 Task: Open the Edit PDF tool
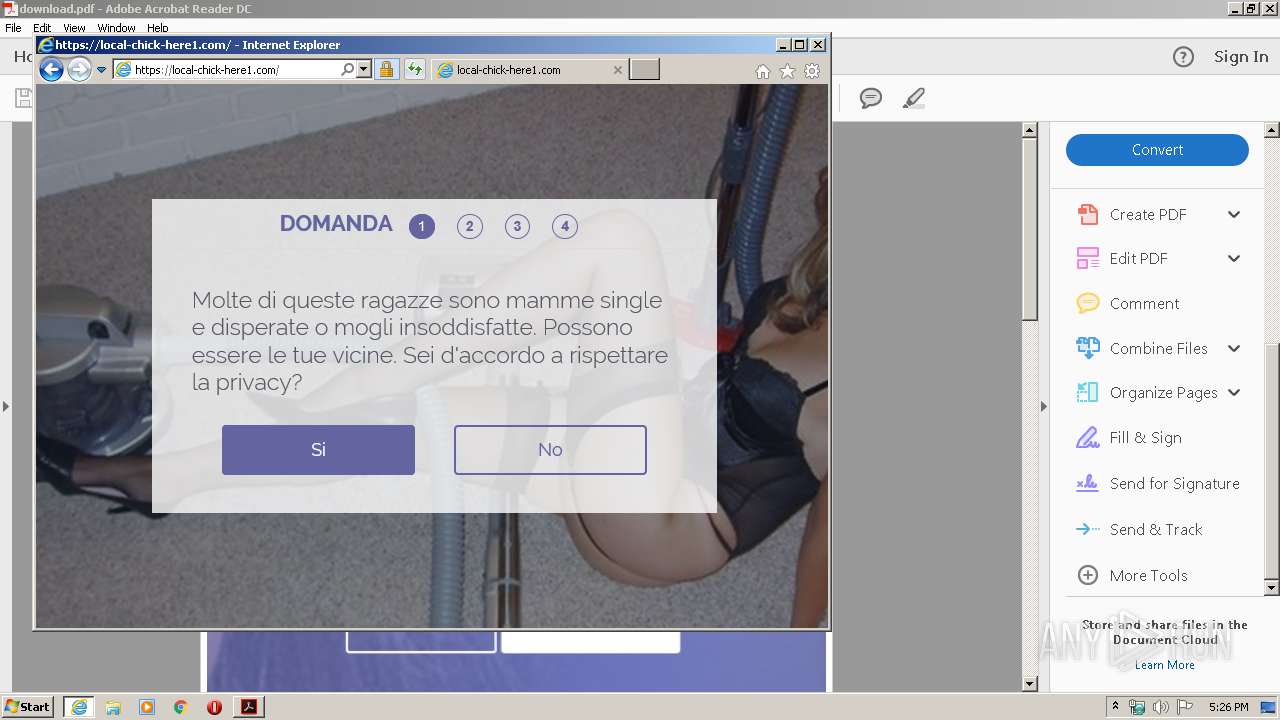point(1138,259)
